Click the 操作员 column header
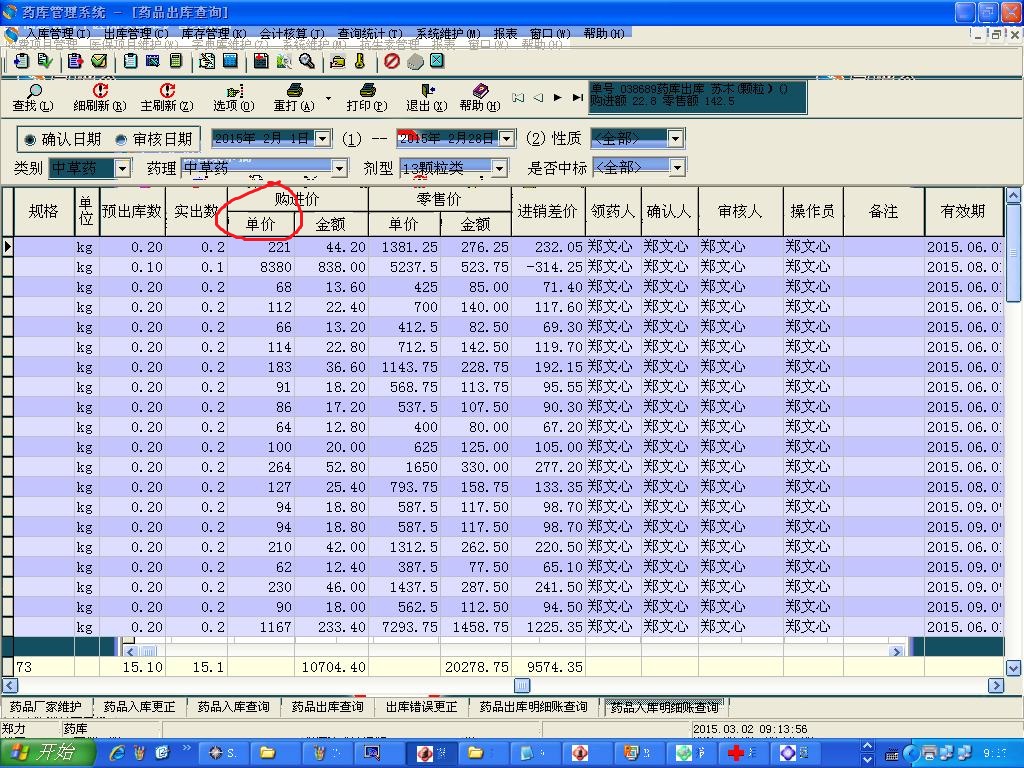The width and height of the screenshot is (1024, 768). pos(812,211)
